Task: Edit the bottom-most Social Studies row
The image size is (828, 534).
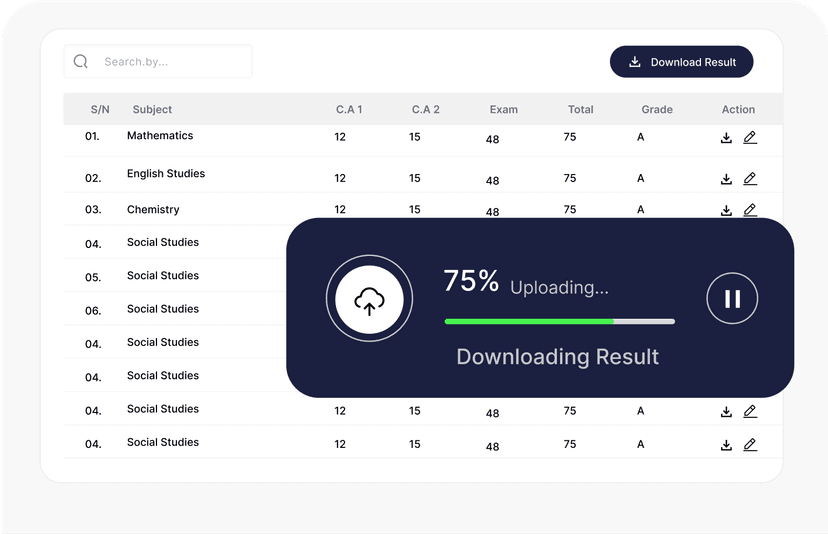Action: [750, 444]
